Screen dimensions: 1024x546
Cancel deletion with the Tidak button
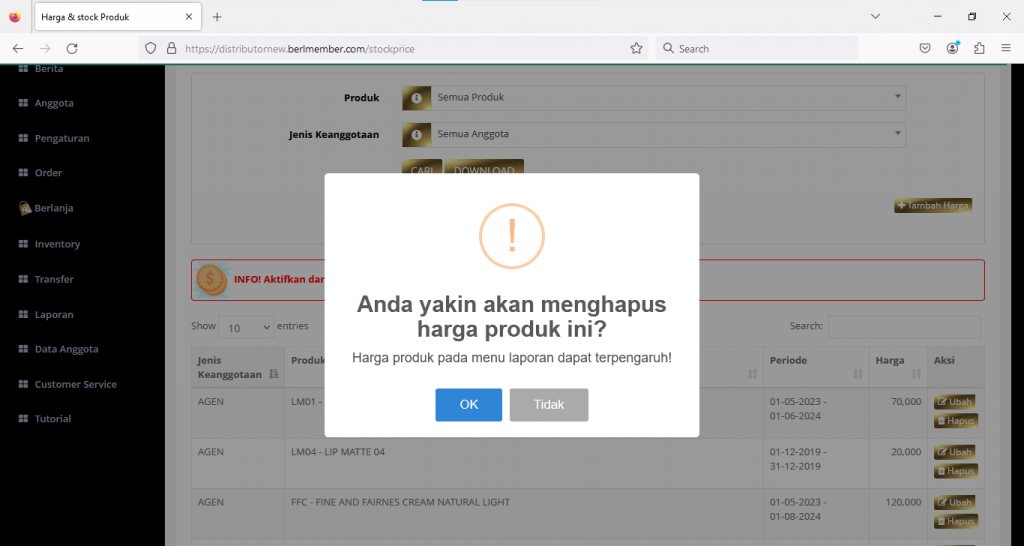coord(549,405)
